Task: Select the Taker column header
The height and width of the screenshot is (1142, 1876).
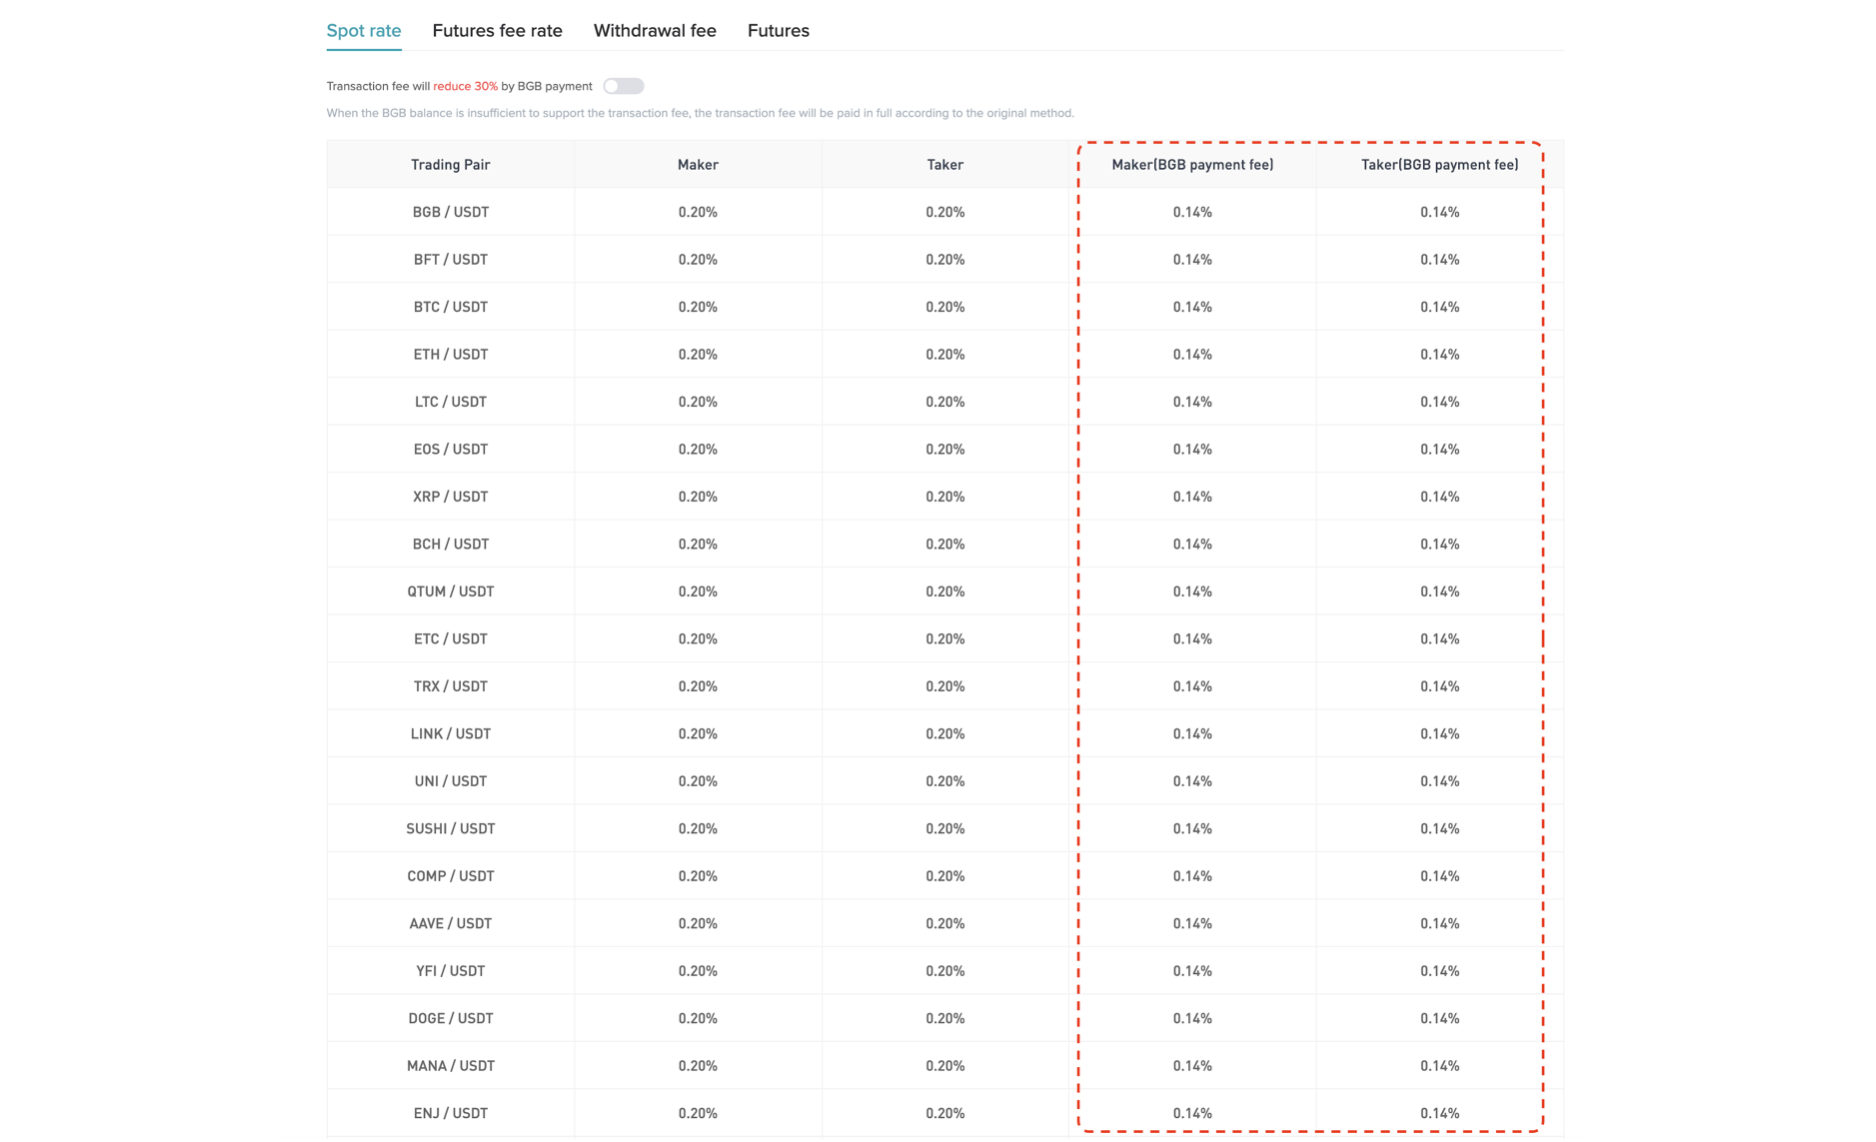Action: [945, 164]
